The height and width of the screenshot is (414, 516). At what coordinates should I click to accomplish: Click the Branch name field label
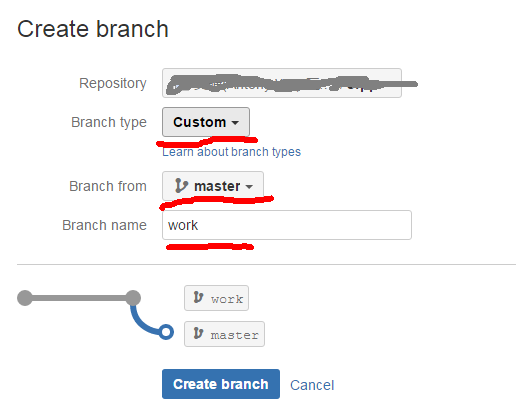coord(104,225)
